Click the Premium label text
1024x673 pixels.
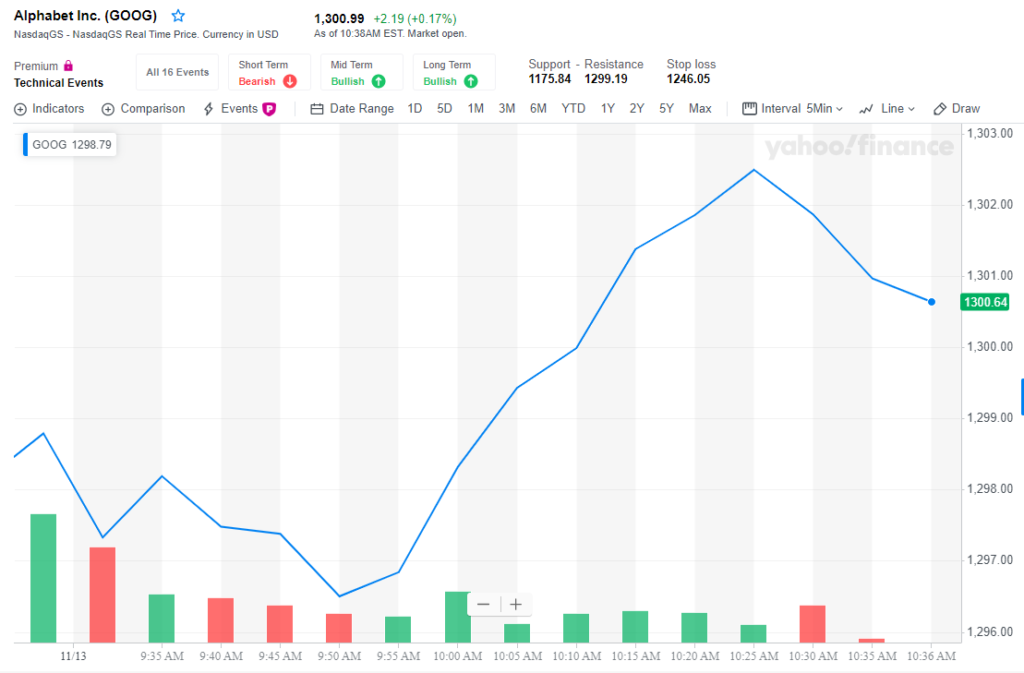click(x=36, y=67)
